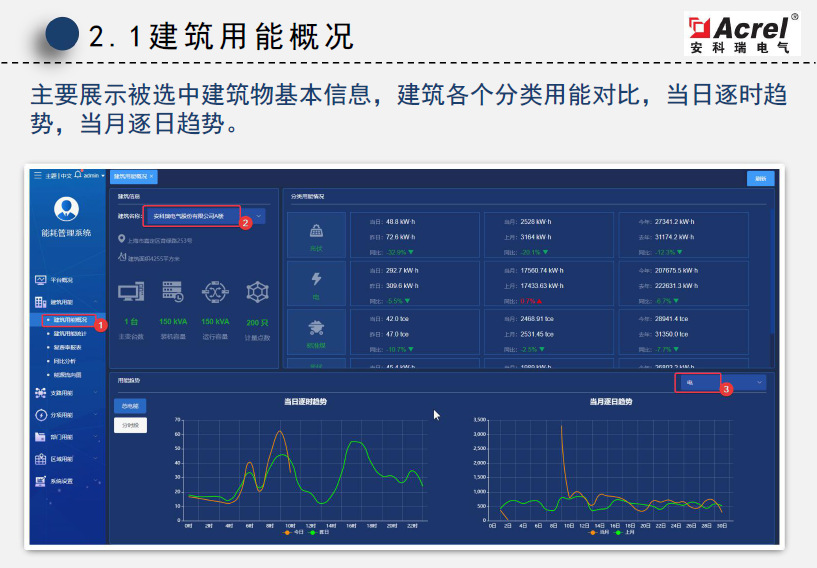The height and width of the screenshot is (568, 817).
Task: Click the 28941.4 tce yearly value
Action: pyautogui.click(x=672, y=318)
